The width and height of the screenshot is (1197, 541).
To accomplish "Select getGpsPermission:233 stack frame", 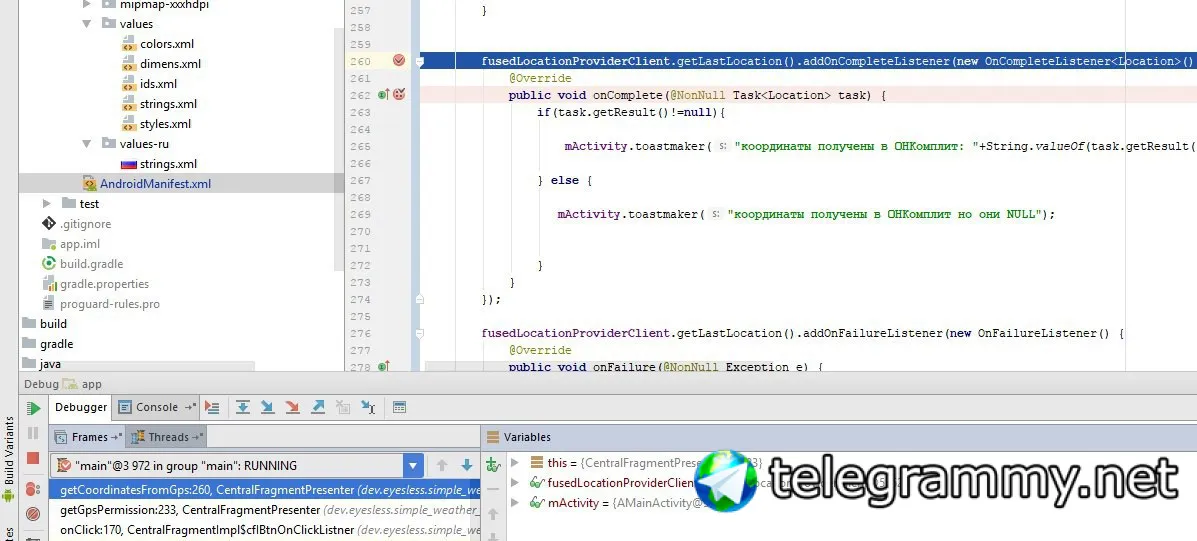I will (x=265, y=510).
